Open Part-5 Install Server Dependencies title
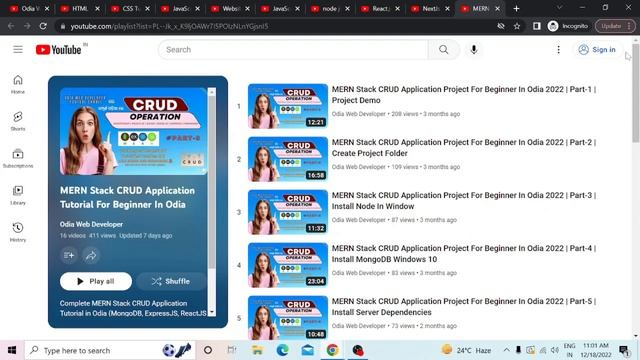This screenshot has height=360, width=640. coord(464,307)
